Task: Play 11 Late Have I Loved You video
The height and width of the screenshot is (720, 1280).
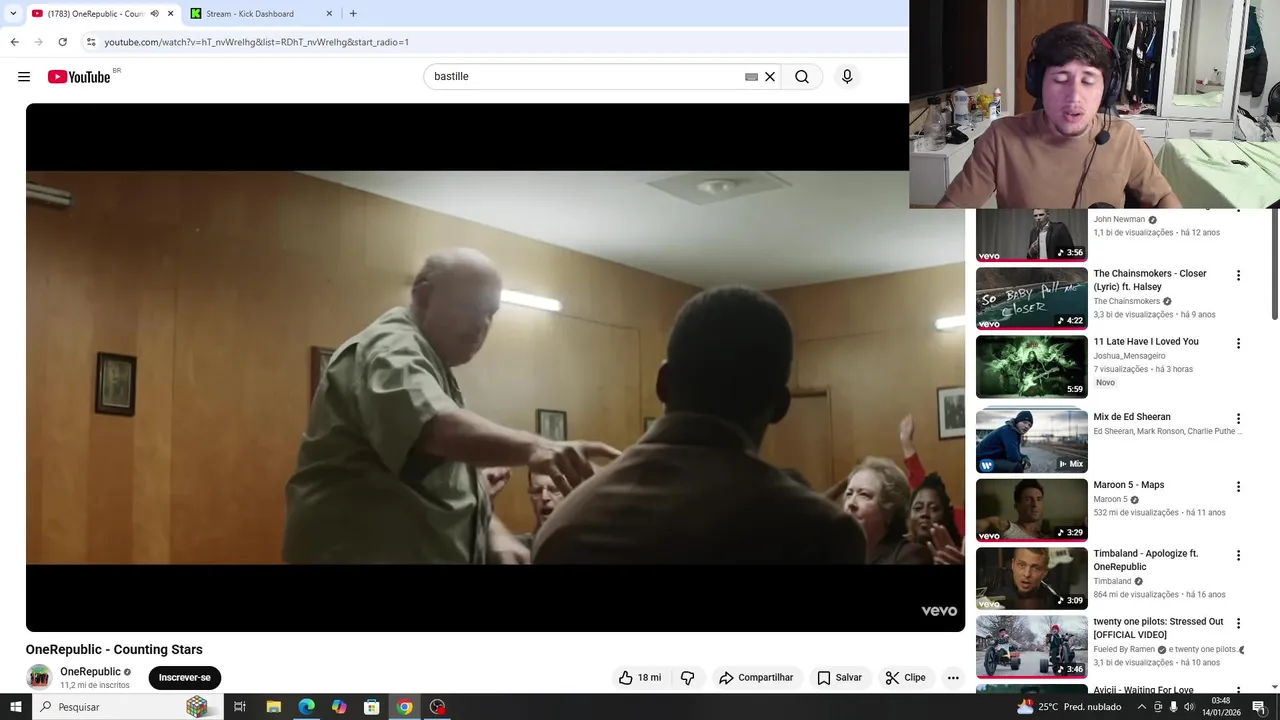Action: point(1031,366)
